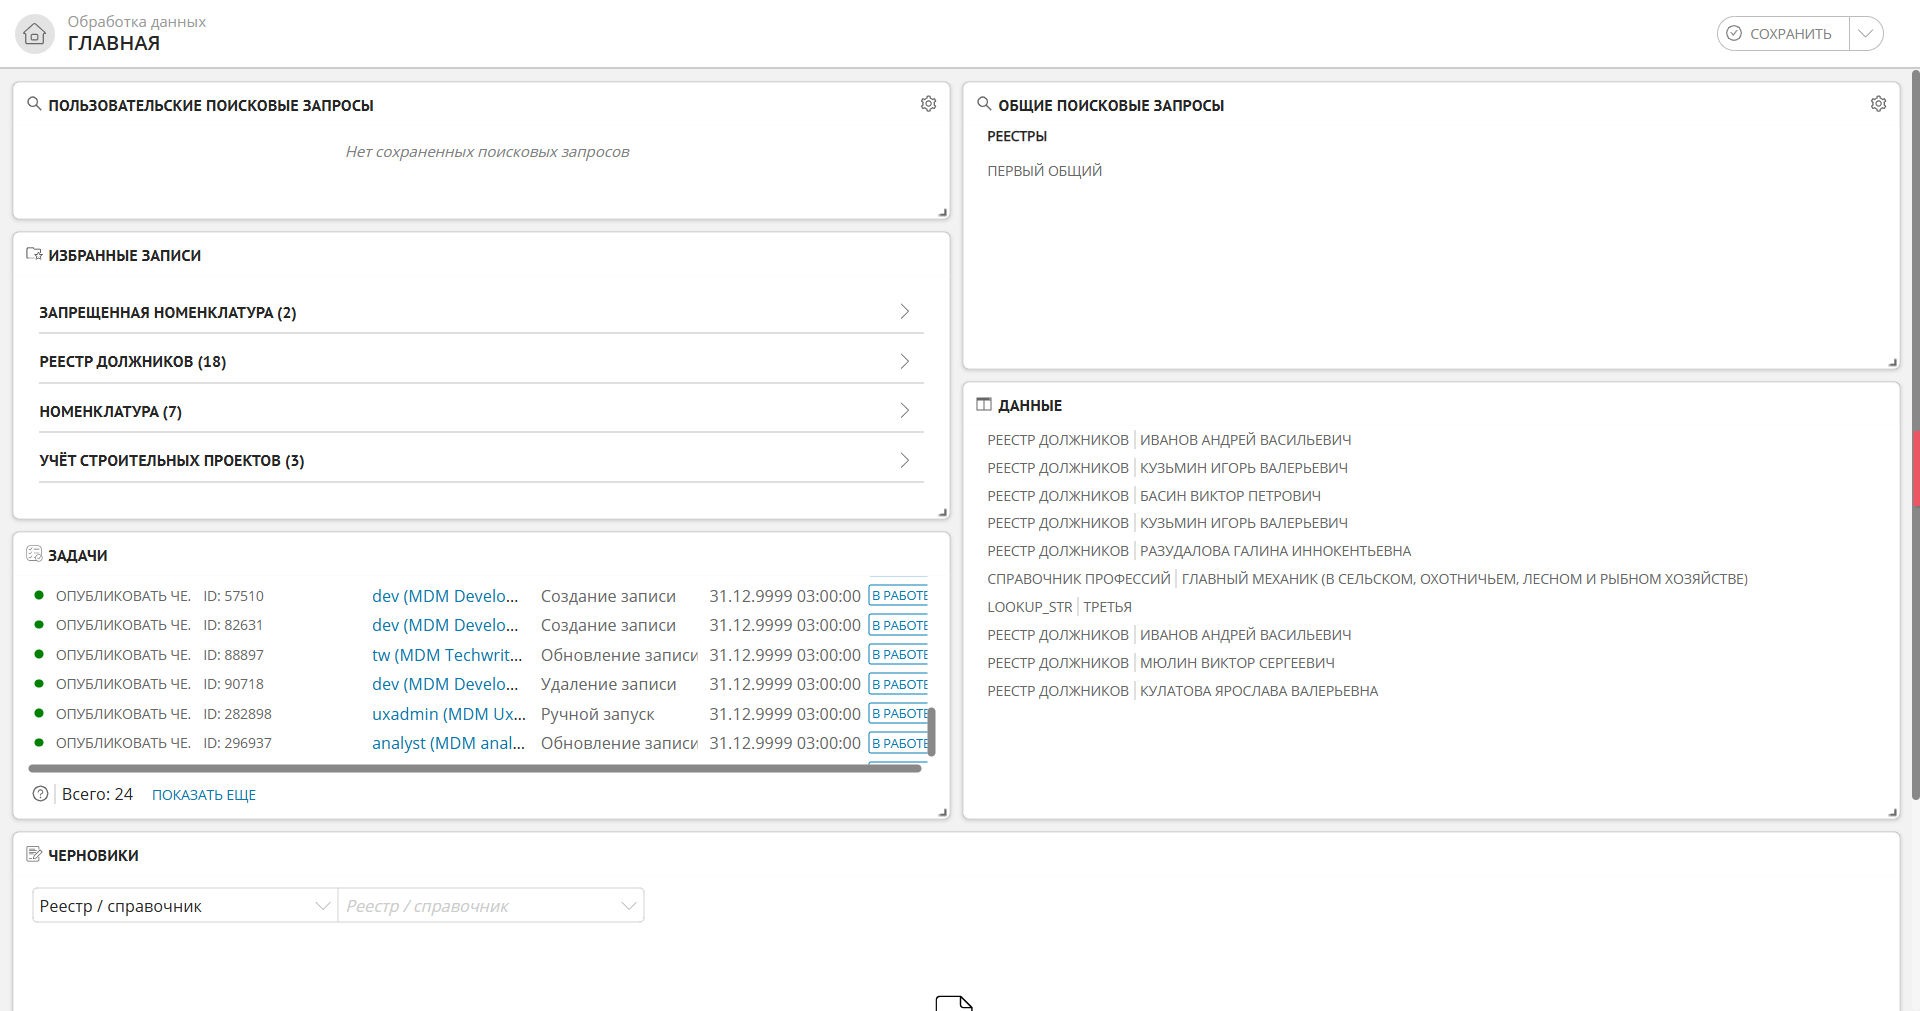
Task: Open the БАСИН ВИКТОР ПЕТРОВИЧ data record
Action: point(1230,496)
